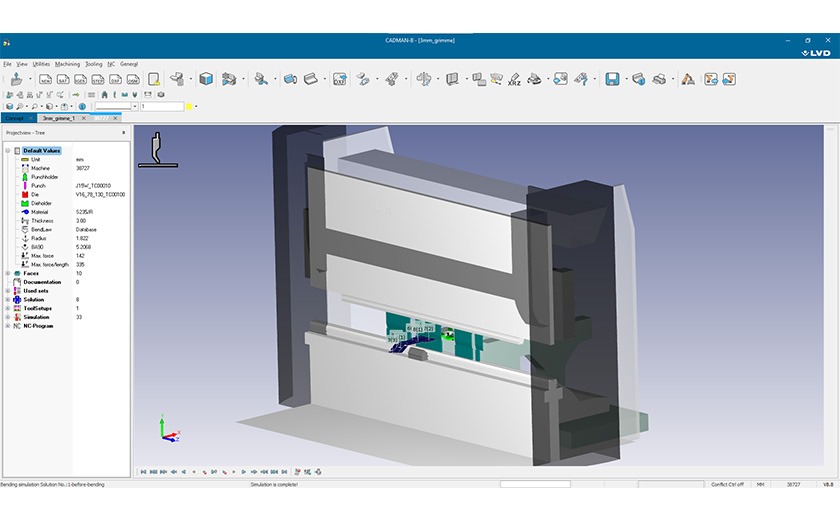Image resolution: width=840 pixels, height=520 pixels.
Task: Open the yellow color swatch dropdown arrow
Action: [196, 107]
